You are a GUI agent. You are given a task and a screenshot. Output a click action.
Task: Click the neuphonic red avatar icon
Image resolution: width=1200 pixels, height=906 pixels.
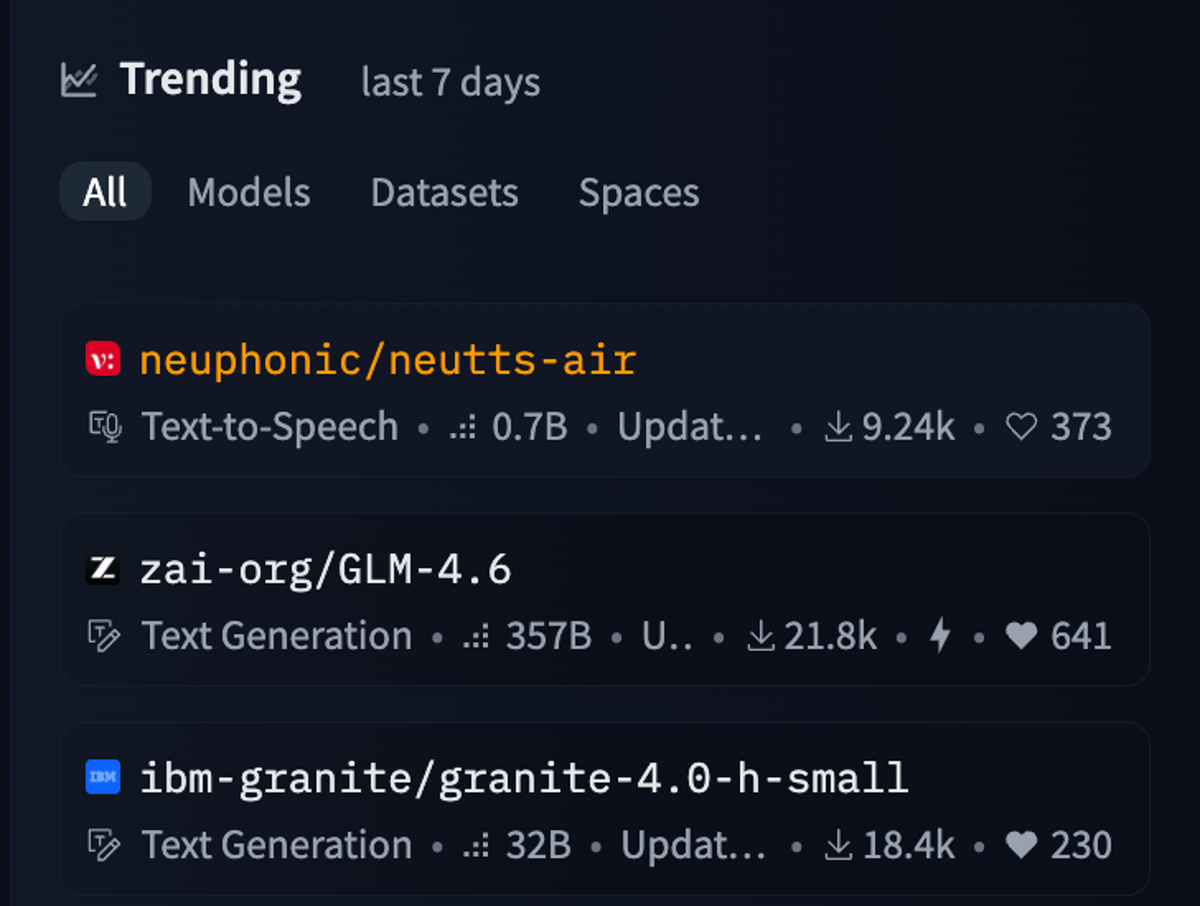(x=103, y=359)
